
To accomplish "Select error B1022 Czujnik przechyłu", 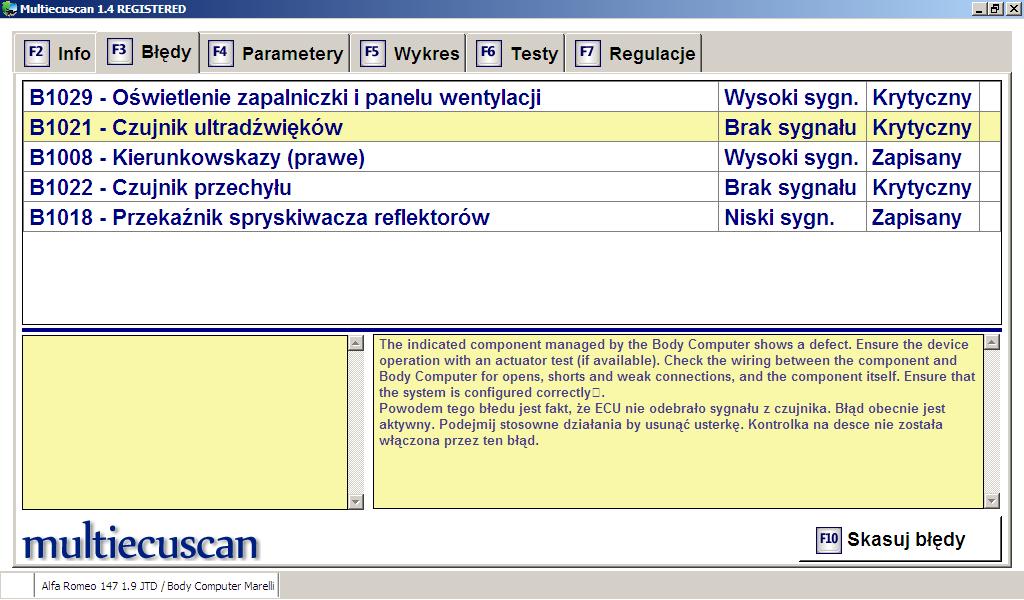I will (511, 187).
